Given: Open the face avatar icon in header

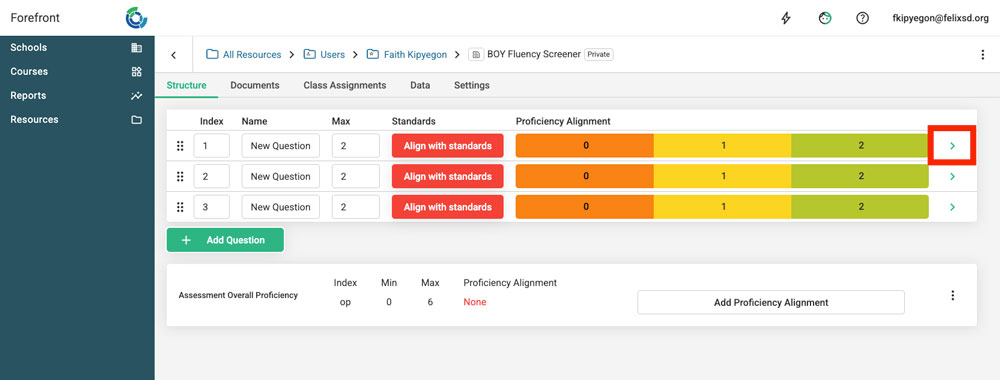Looking at the screenshot, I should pyautogui.click(x=825, y=18).
